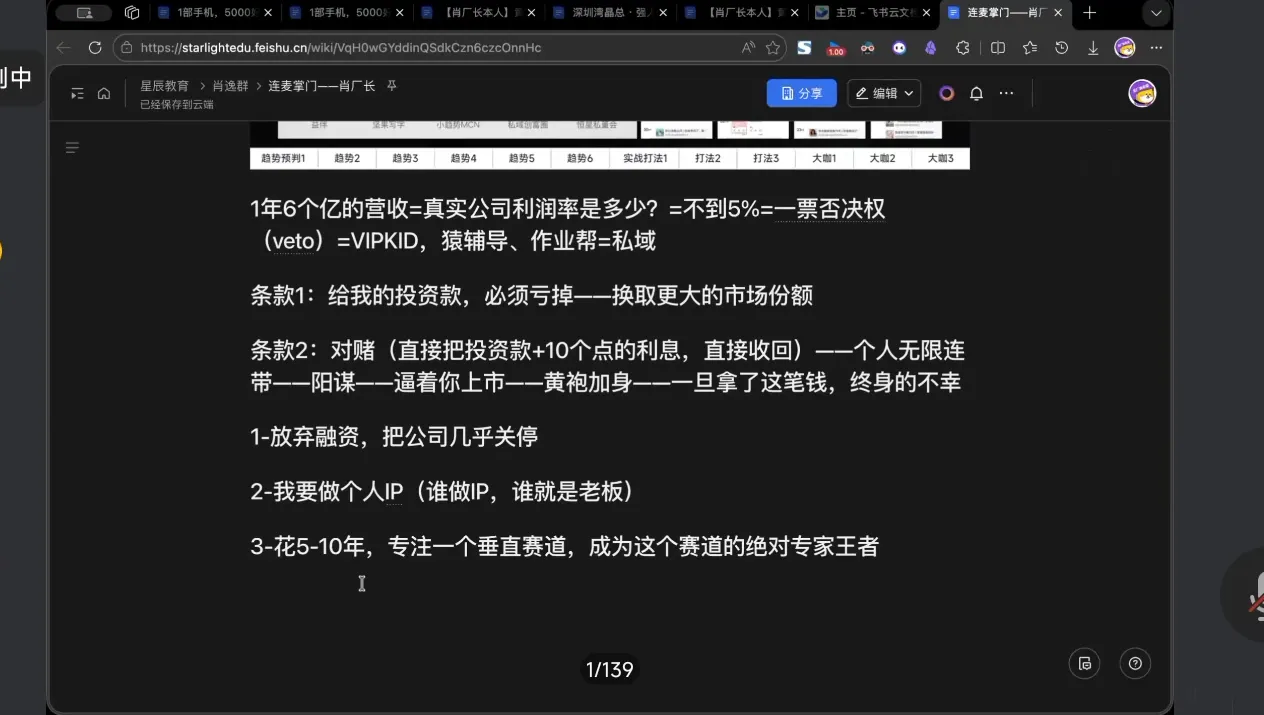Open the Downloads icon in browser toolbar
The width and height of the screenshot is (1264, 715).
pos(1093,47)
